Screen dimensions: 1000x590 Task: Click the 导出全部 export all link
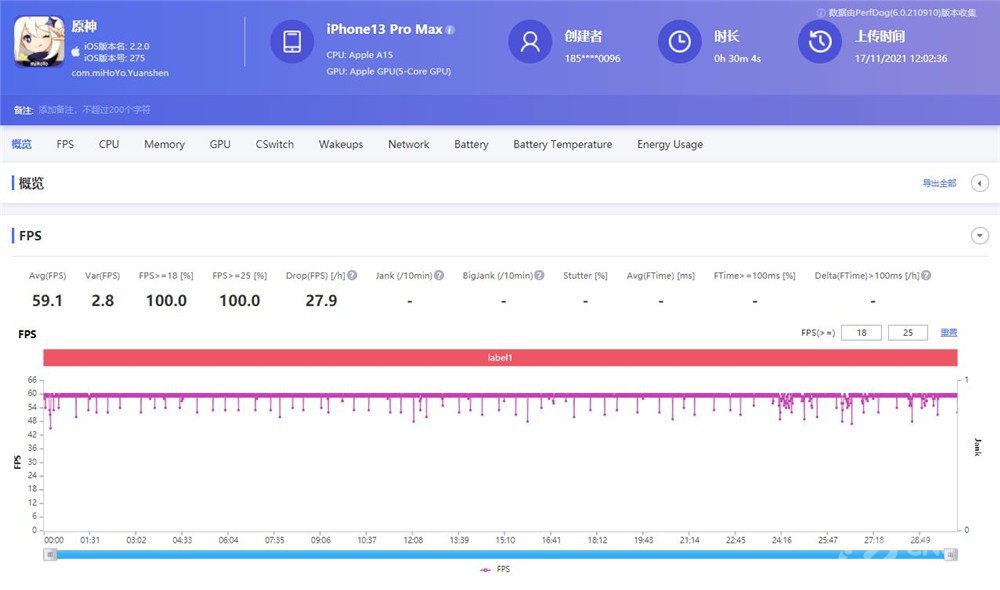tap(939, 183)
